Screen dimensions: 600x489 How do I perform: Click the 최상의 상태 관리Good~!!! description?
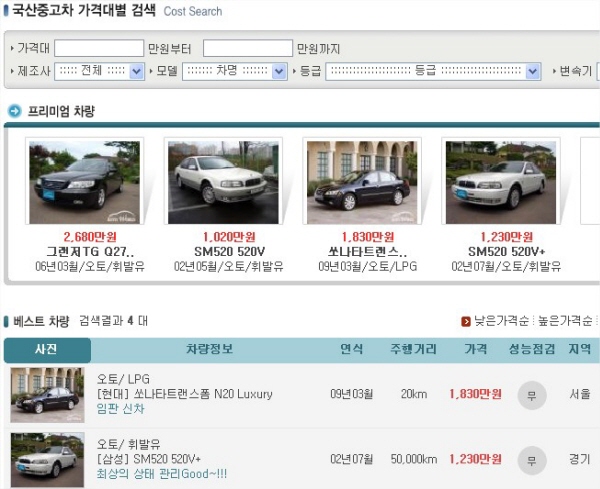161,474
